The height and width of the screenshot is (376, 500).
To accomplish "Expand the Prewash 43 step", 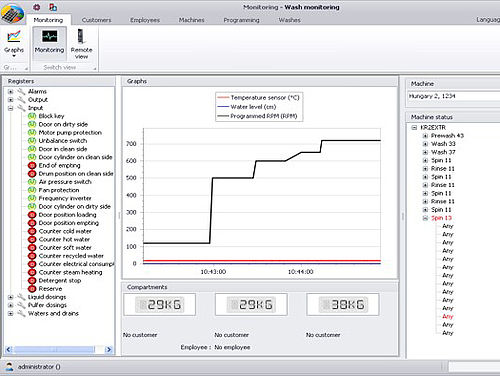I will pyautogui.click(x=425, y=136).
